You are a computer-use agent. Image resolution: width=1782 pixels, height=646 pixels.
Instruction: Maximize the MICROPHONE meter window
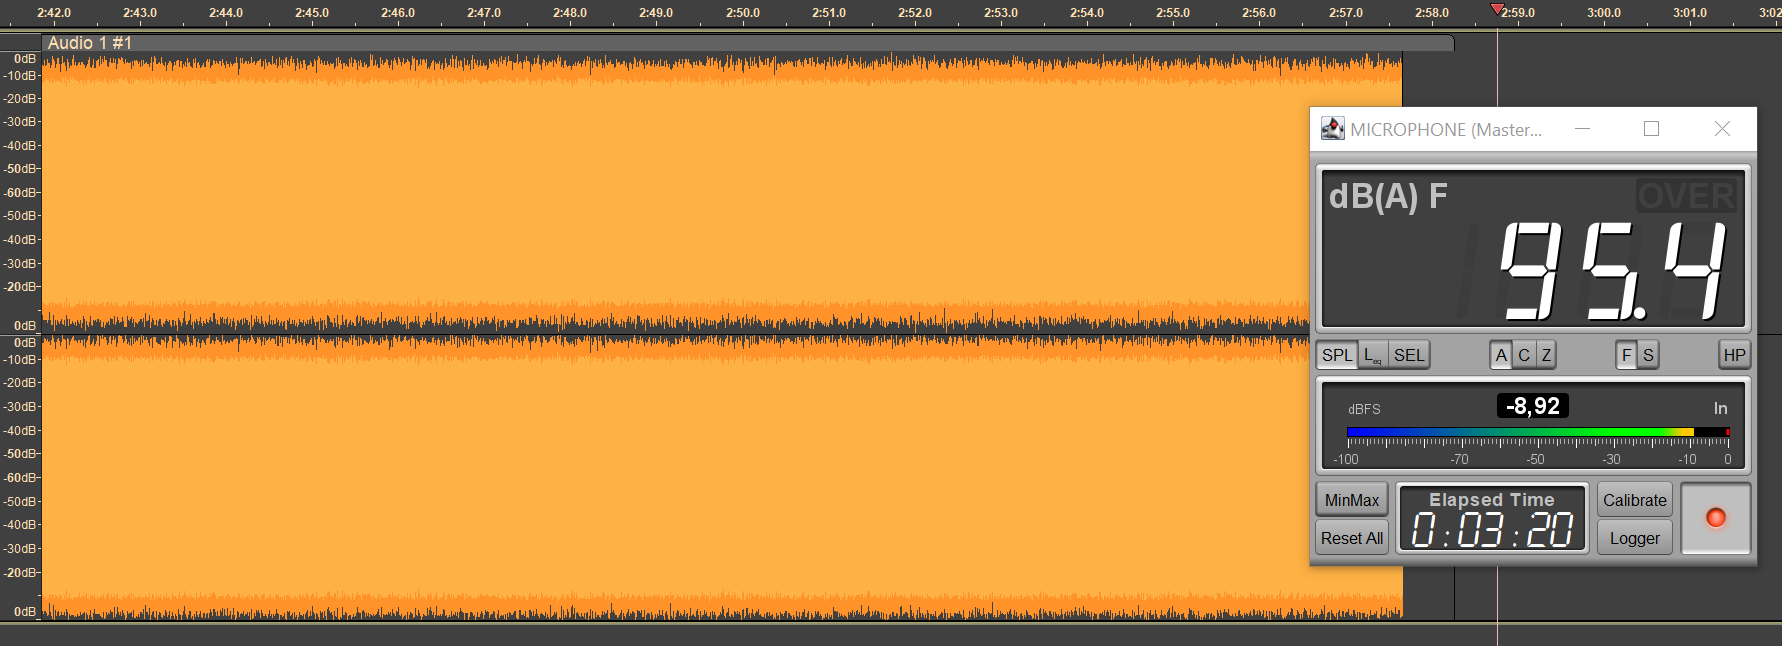pos(1652,129)
